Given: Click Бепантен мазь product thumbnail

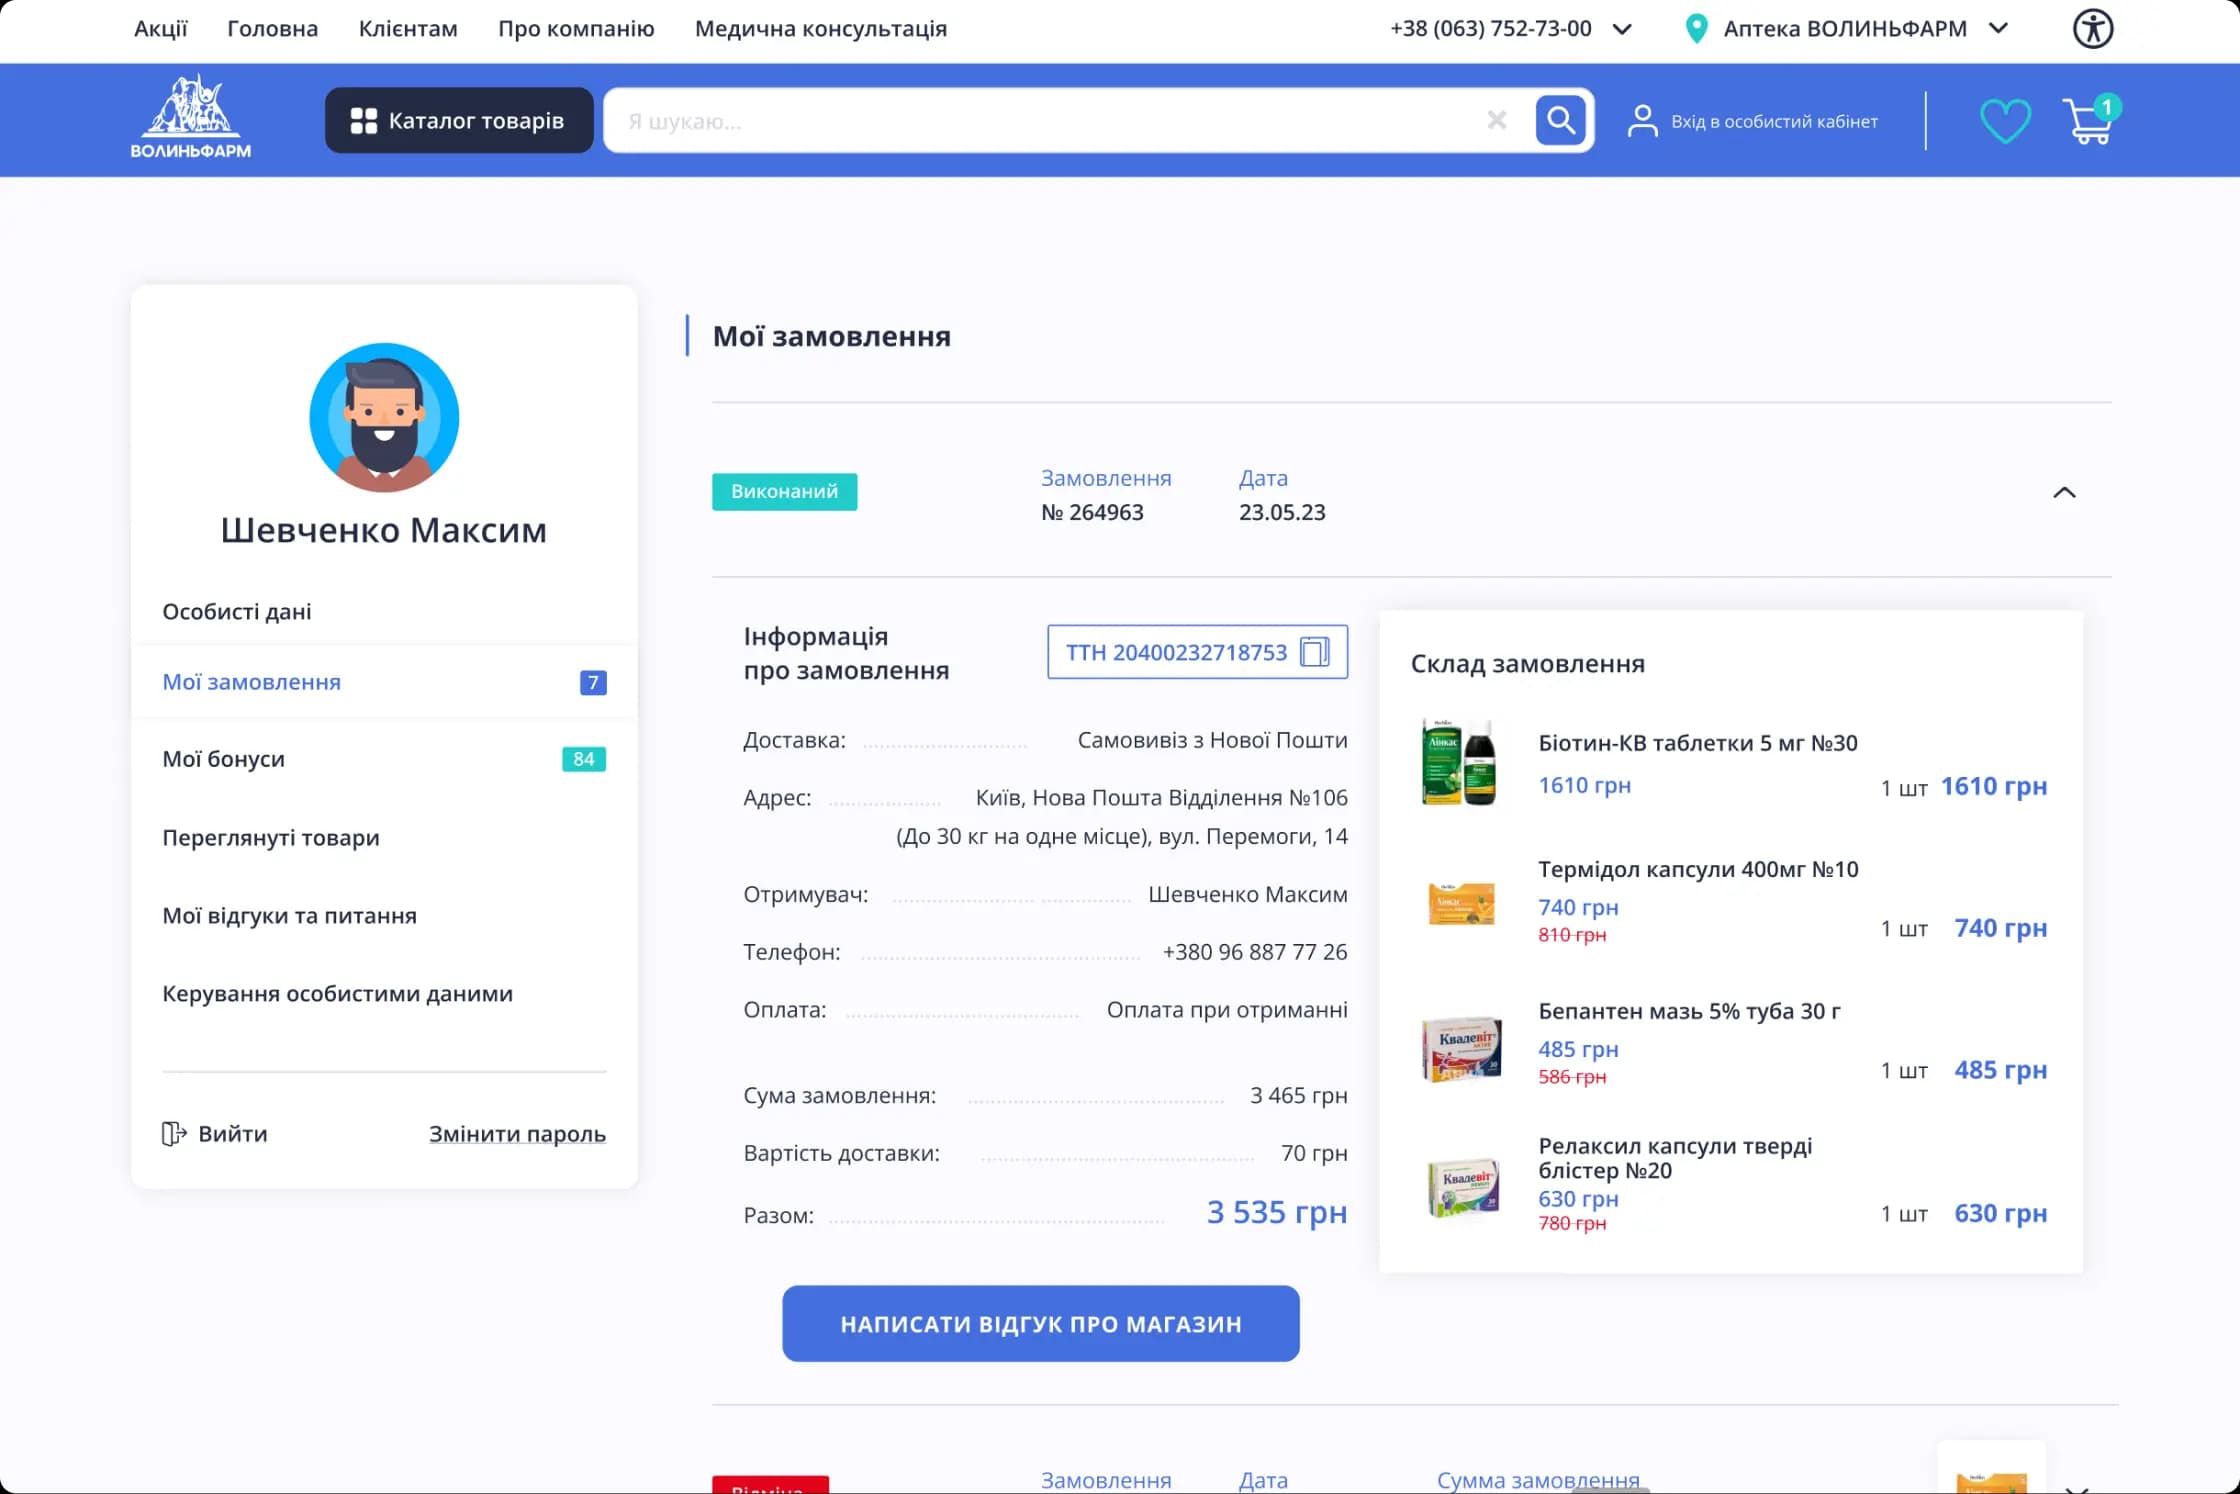Looking at the screenshot, I should (1461, 1048).
